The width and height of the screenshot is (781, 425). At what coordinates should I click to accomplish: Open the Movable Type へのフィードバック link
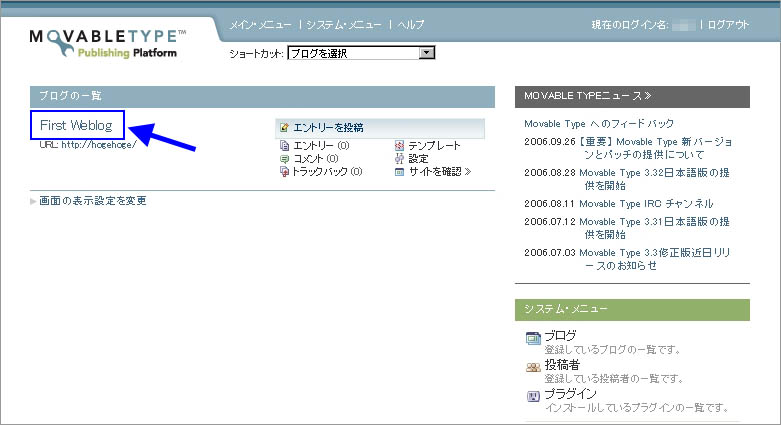coord(599,124)
